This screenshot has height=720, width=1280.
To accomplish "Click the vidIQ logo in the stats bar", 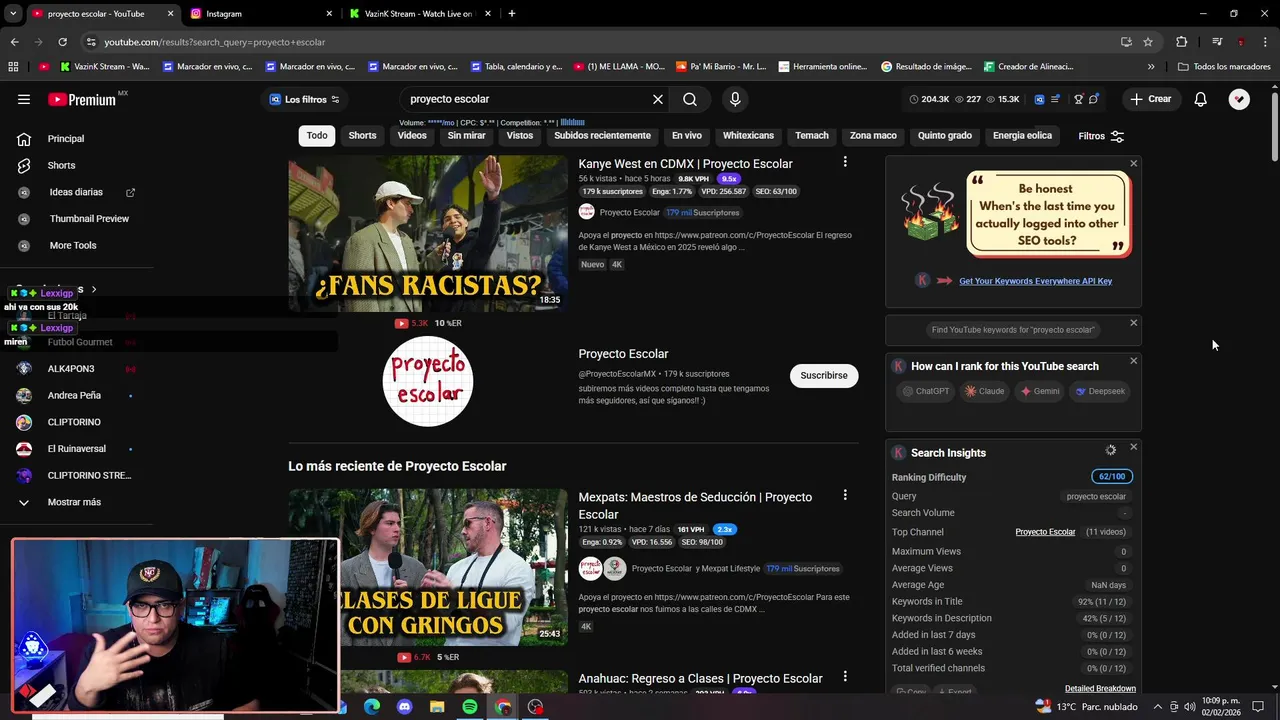I will pyautogui.click(x=1039, y=99).
